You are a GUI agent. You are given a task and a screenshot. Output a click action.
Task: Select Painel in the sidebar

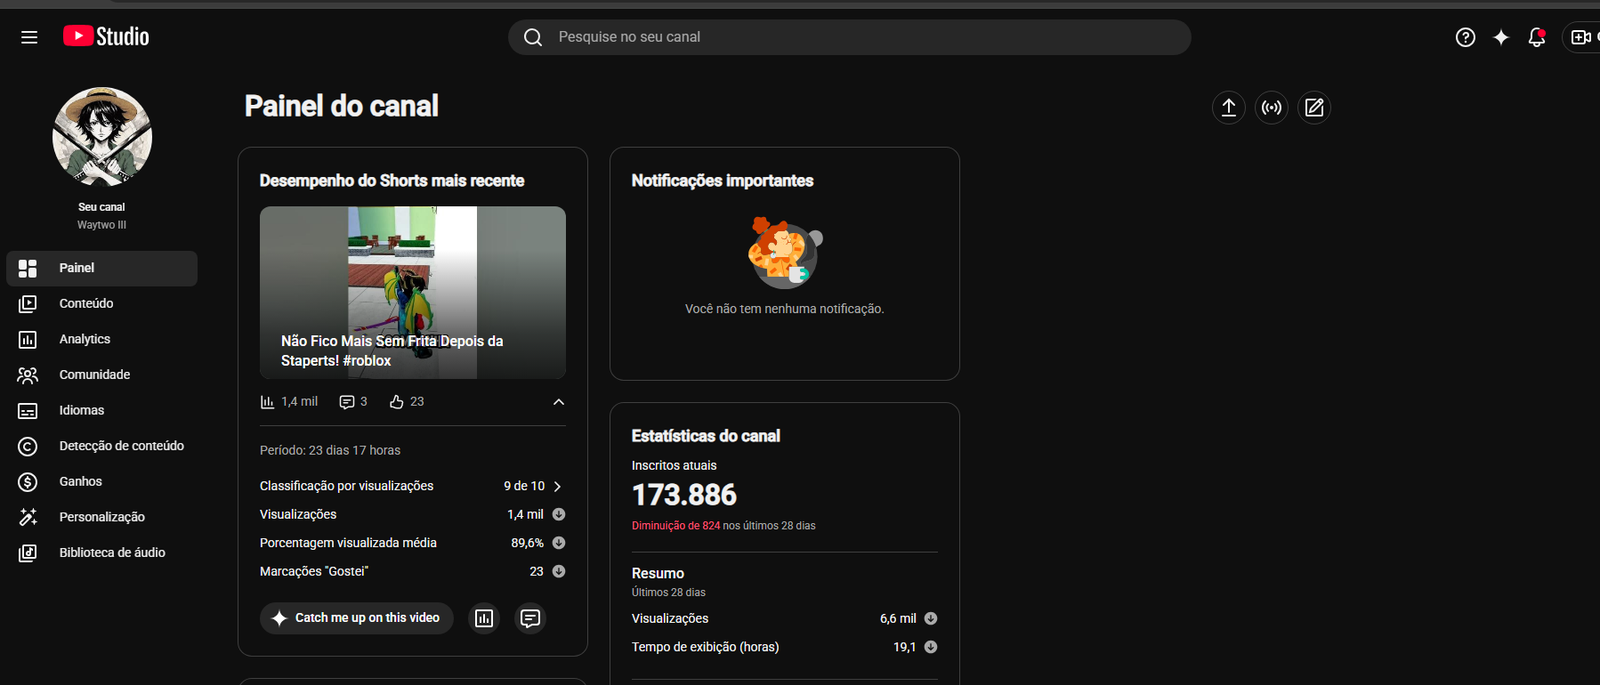pos(102,268)
